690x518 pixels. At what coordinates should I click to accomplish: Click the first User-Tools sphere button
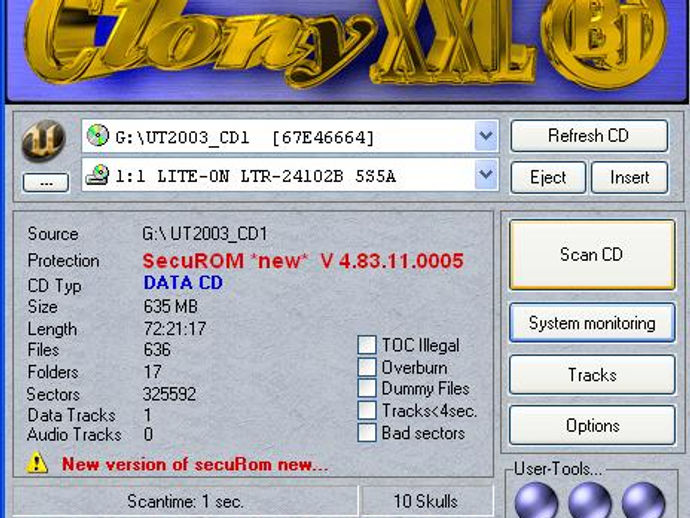pos(536,500)
